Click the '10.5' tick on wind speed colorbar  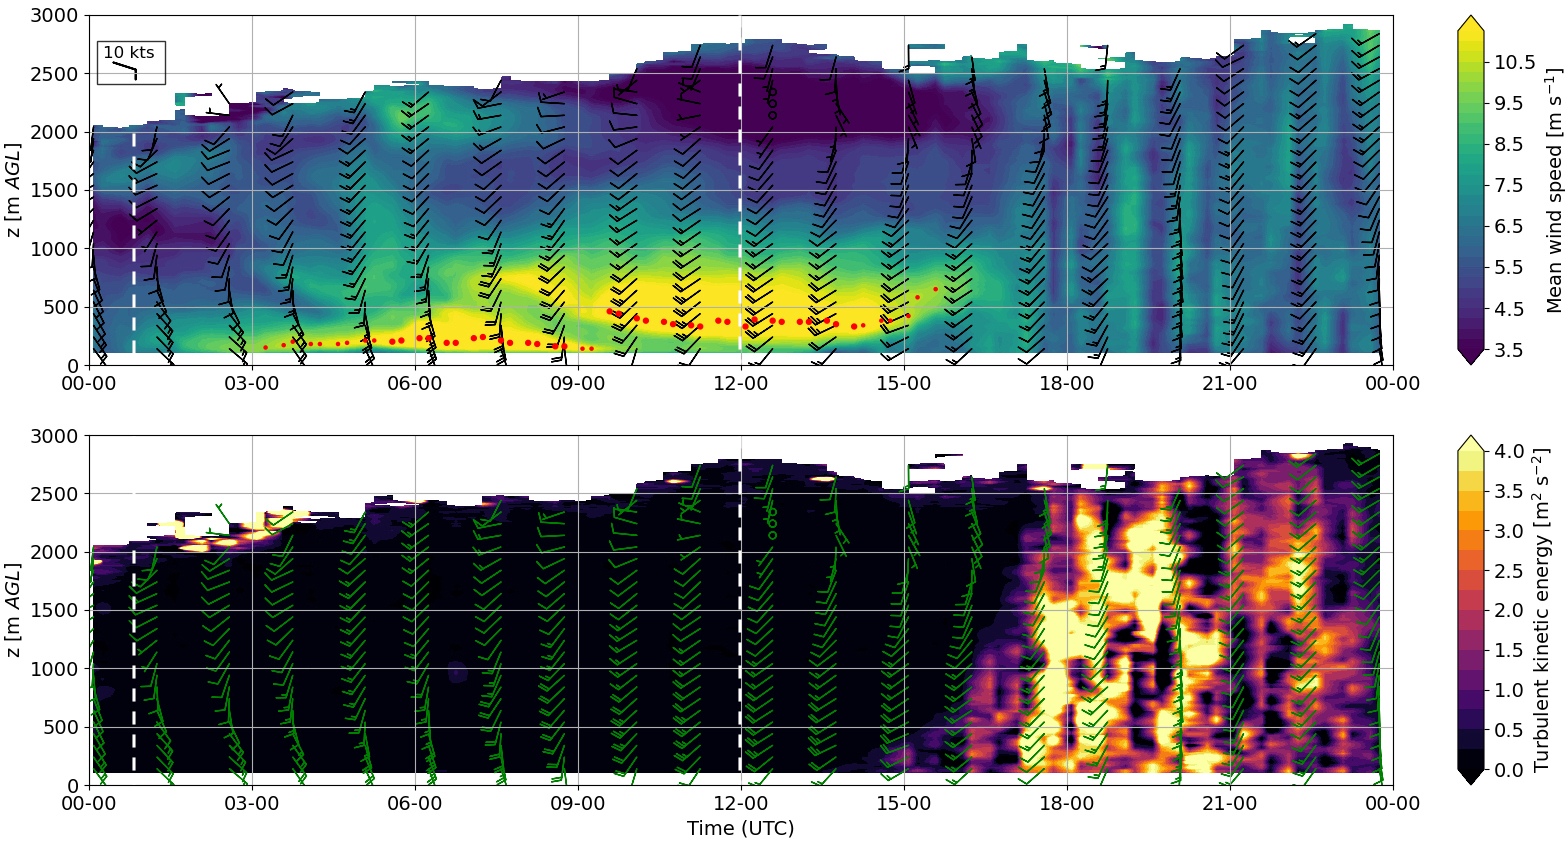(x=1514, y=62)
